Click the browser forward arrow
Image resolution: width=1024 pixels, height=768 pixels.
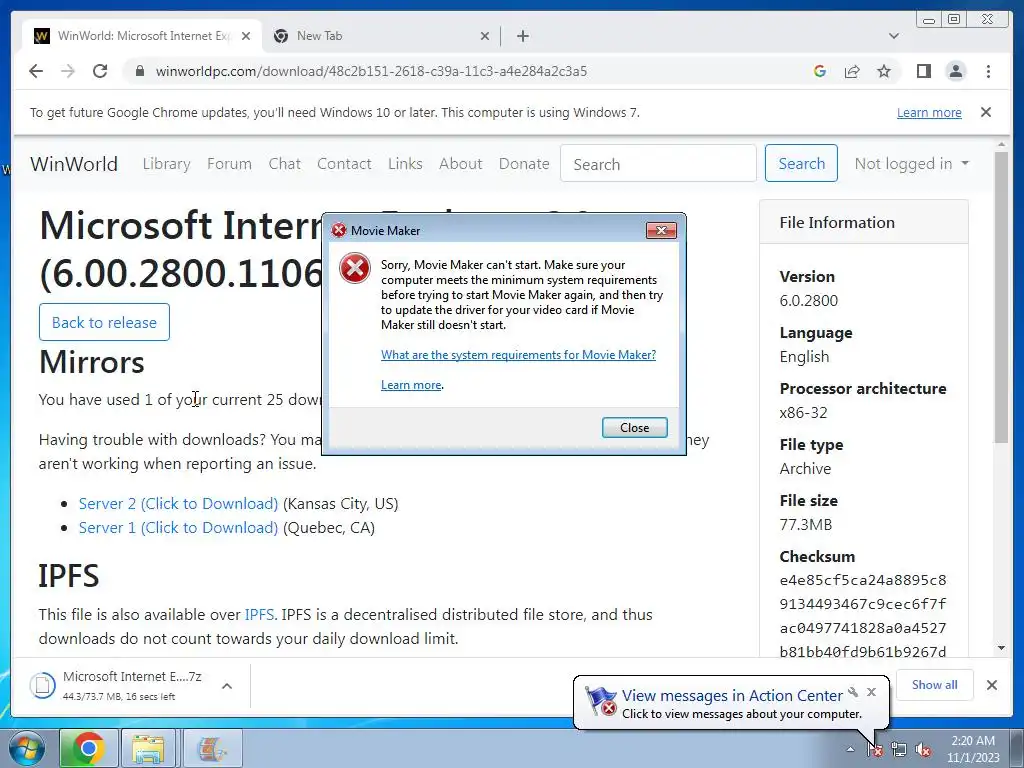pos(68,71)
